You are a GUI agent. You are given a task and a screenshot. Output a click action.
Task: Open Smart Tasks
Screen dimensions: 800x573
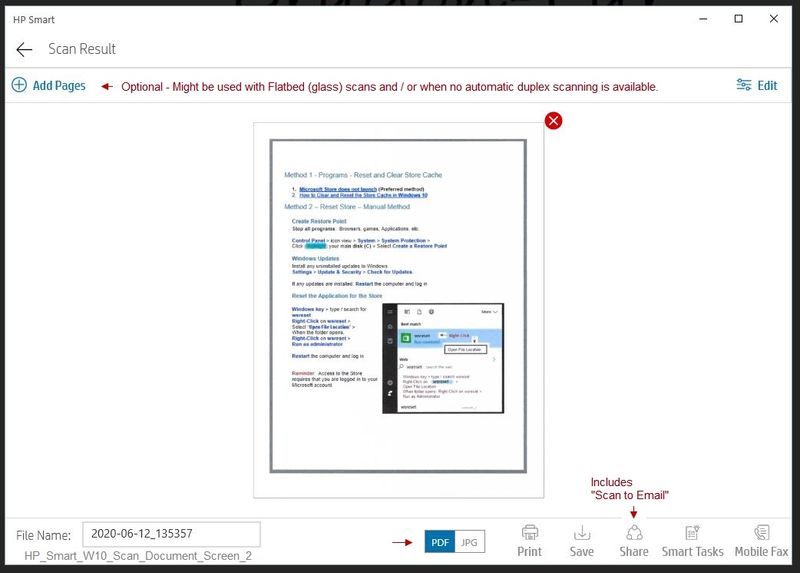pyautogui.click(x=692, y=541)
